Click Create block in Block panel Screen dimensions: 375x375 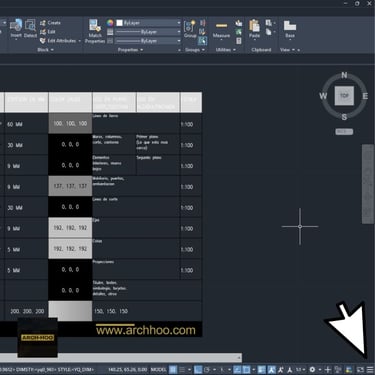point(50,23)
